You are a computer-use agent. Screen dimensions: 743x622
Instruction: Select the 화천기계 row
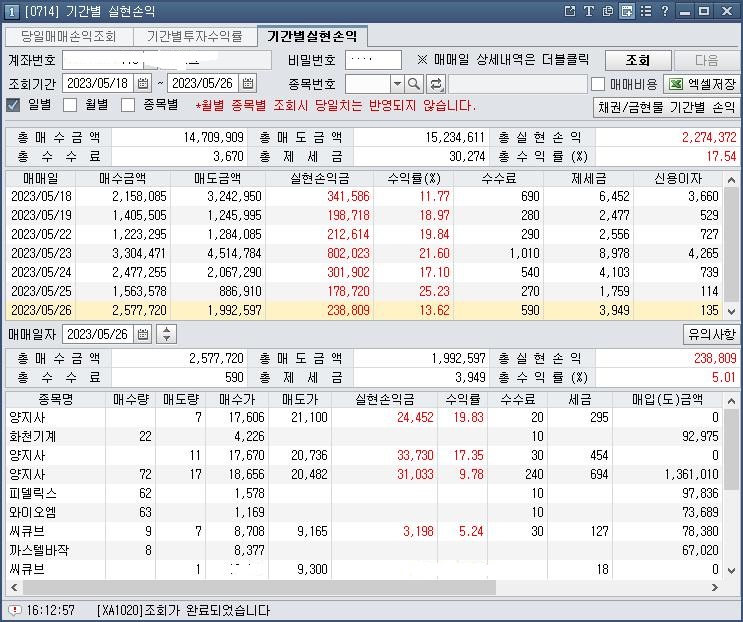[364, 436]
